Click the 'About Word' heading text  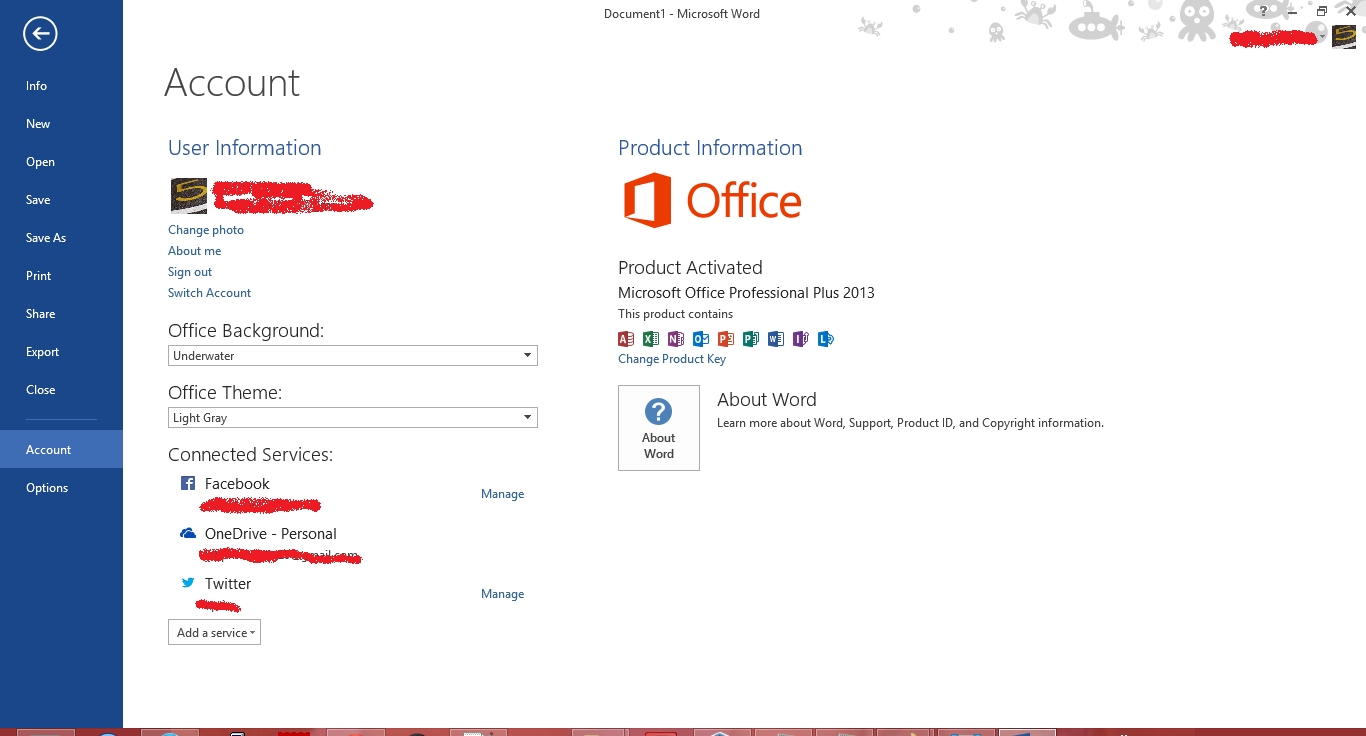pos(767,399)
